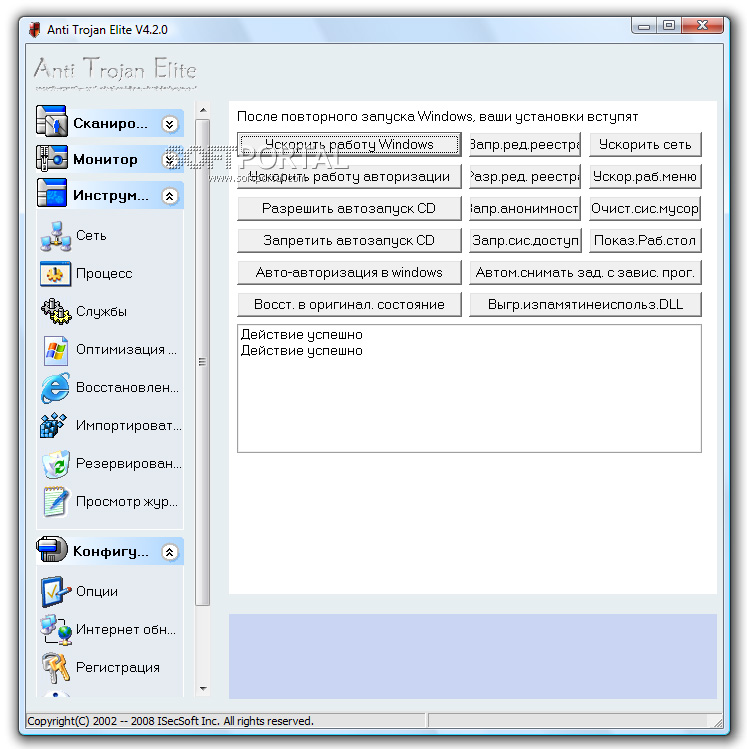Click the Оптимизация Windows flag icon
Screen dimensions: 747x749
pyautogui.click(x=56, y=350)
